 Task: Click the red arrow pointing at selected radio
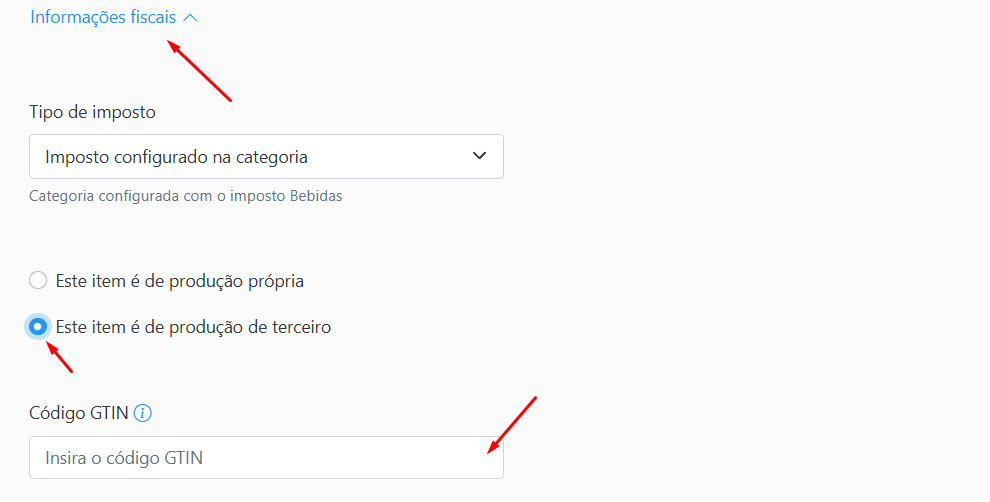(60, 357)
